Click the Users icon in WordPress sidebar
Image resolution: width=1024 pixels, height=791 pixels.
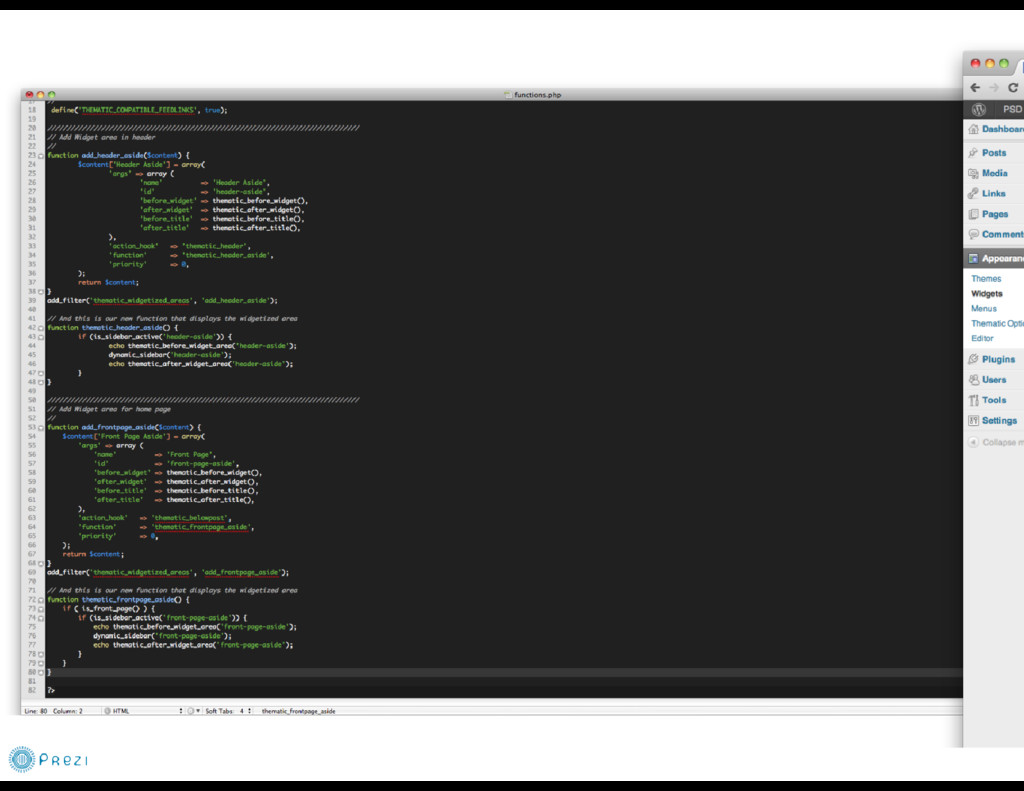(973, 379)
